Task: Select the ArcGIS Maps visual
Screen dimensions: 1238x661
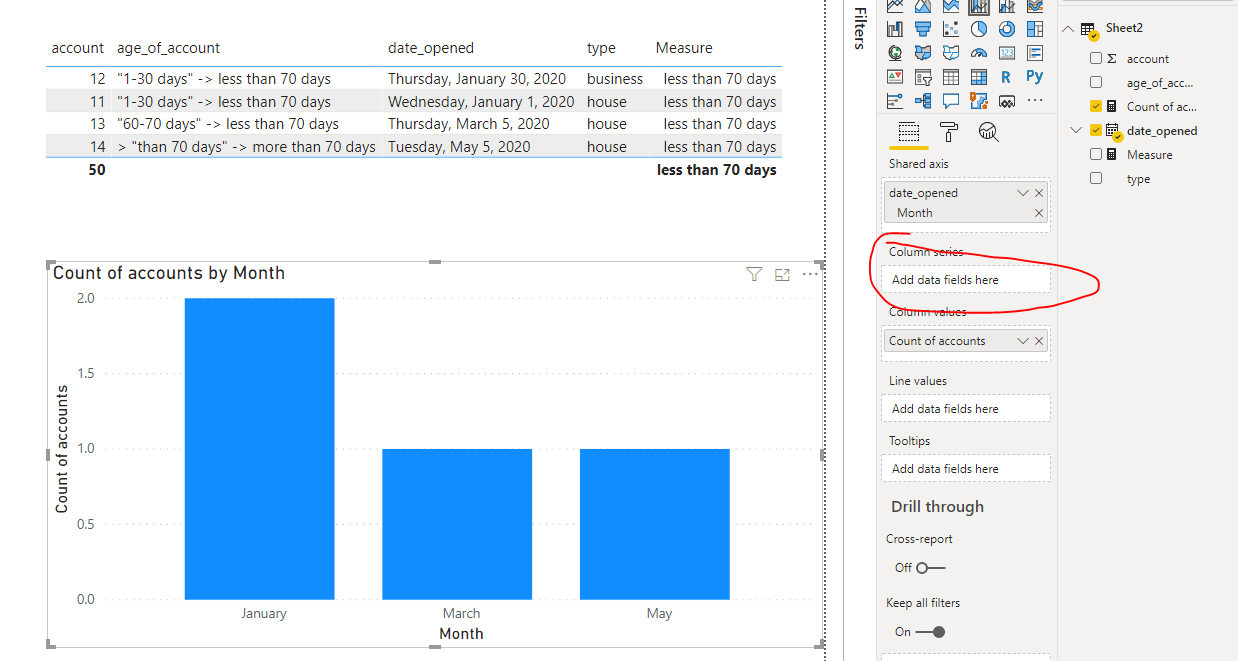Action: point(979,101)
